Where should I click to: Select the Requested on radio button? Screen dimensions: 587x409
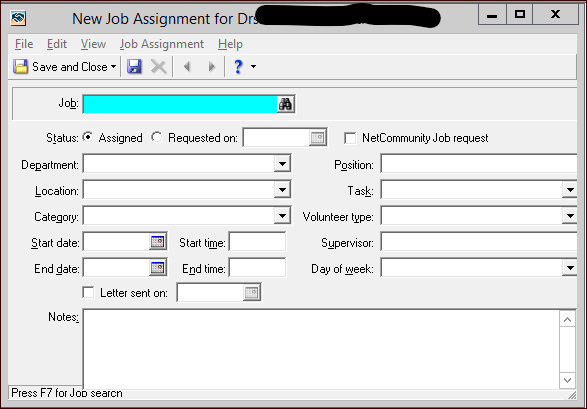pos(157,137)
